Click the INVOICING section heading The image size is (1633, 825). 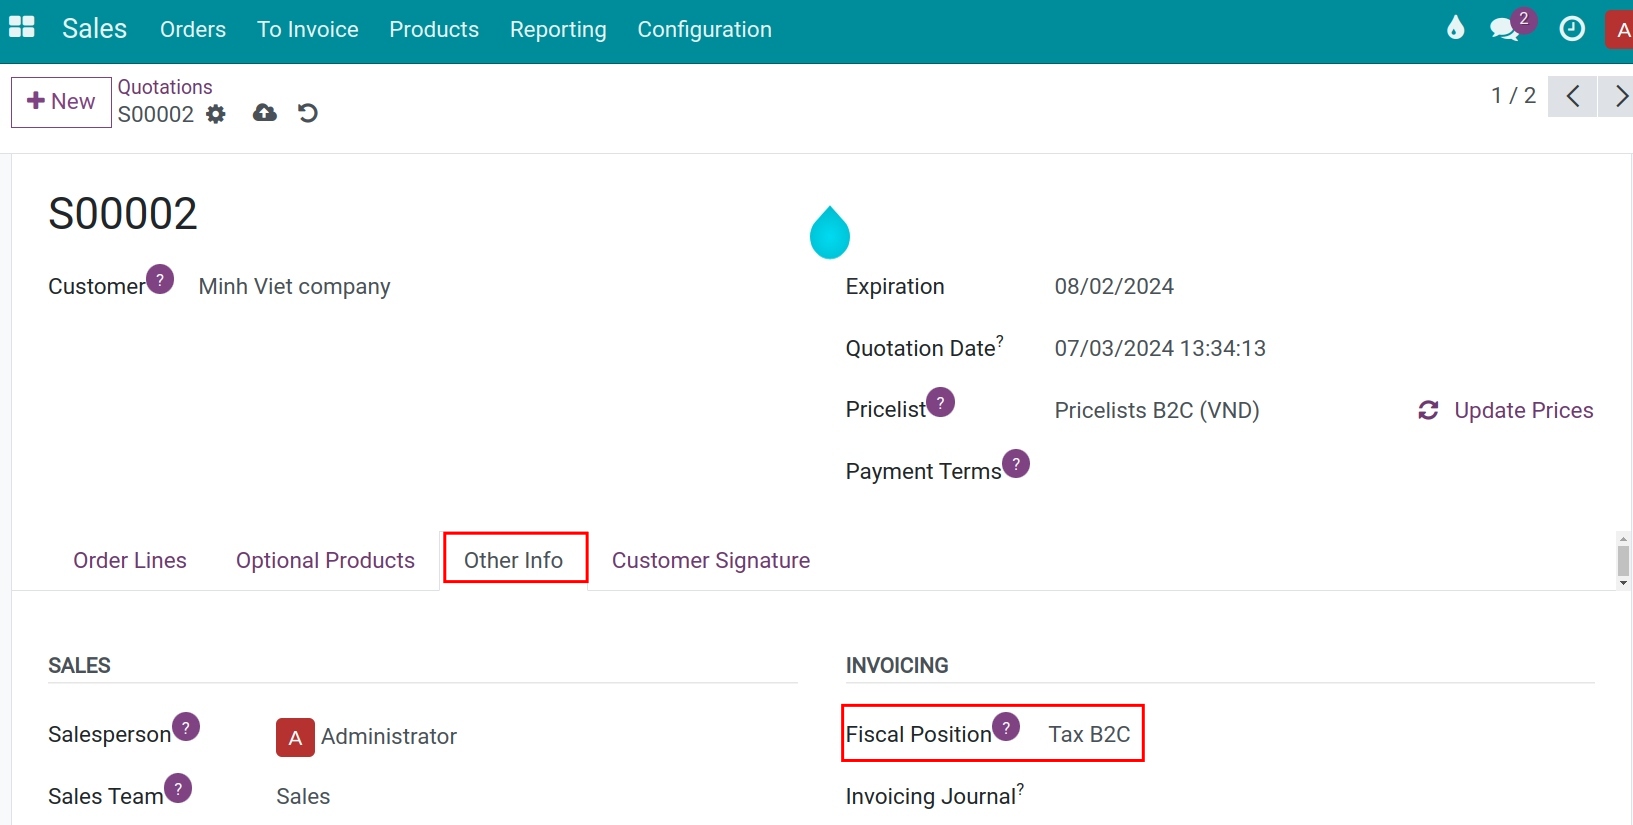pyautogui.click(x=897, y=666)
